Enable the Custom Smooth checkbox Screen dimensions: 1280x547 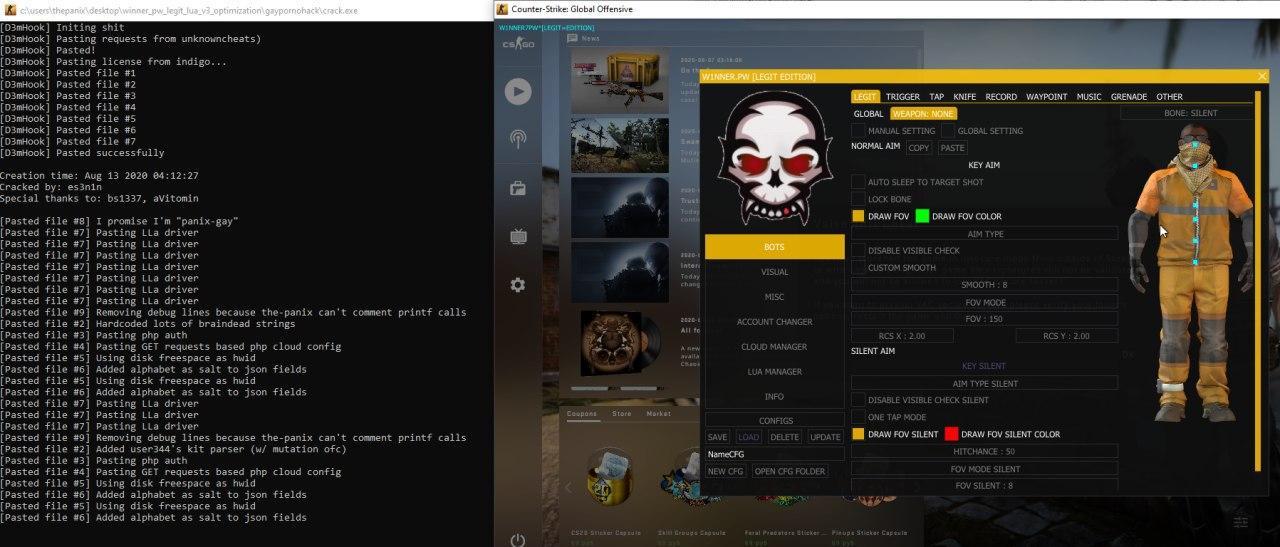click(x=858, y=267)
